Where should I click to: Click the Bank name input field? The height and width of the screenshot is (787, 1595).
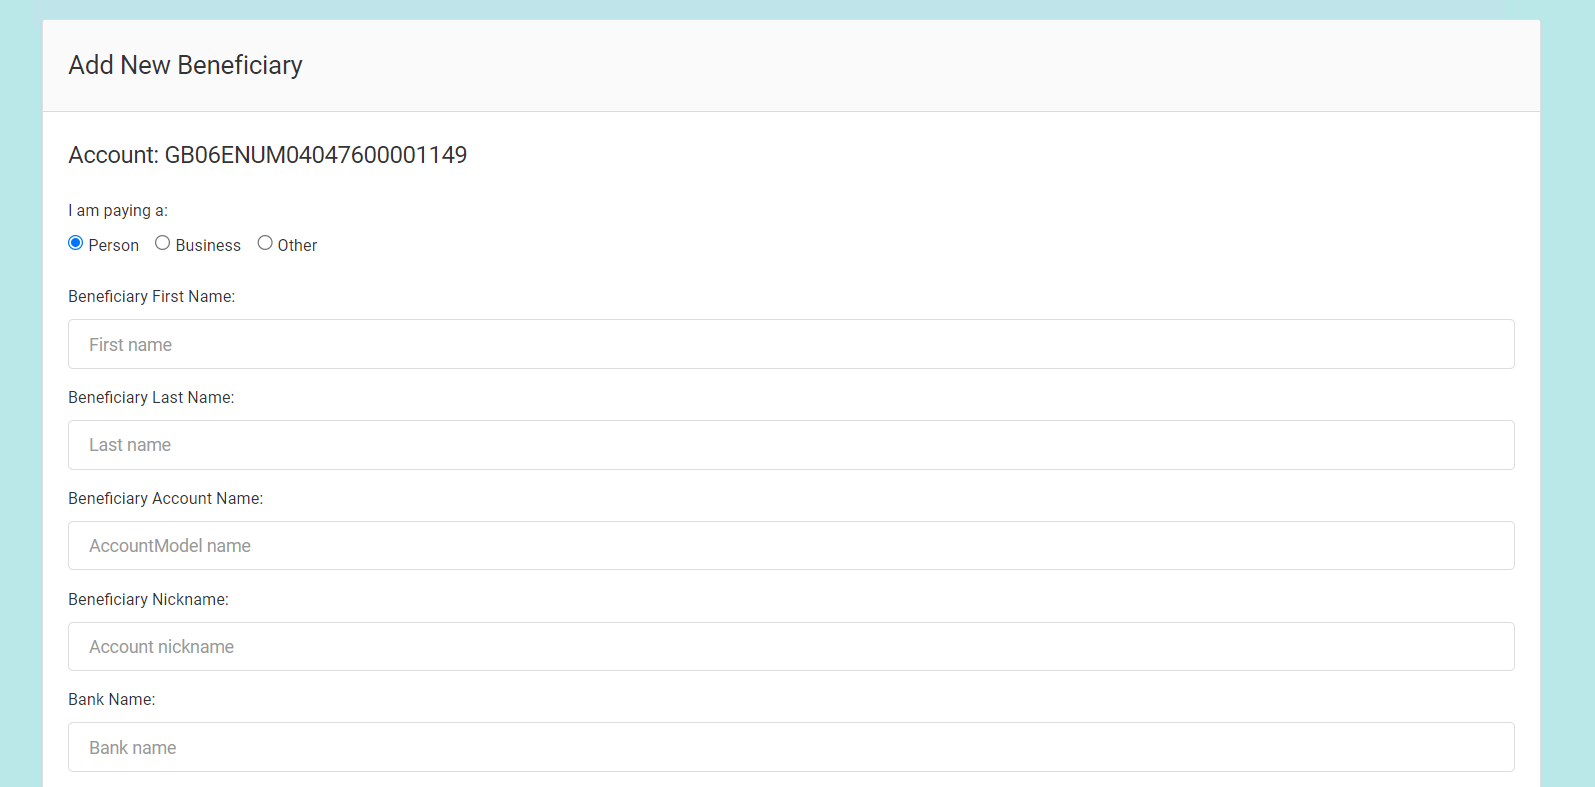pos(790,747)
